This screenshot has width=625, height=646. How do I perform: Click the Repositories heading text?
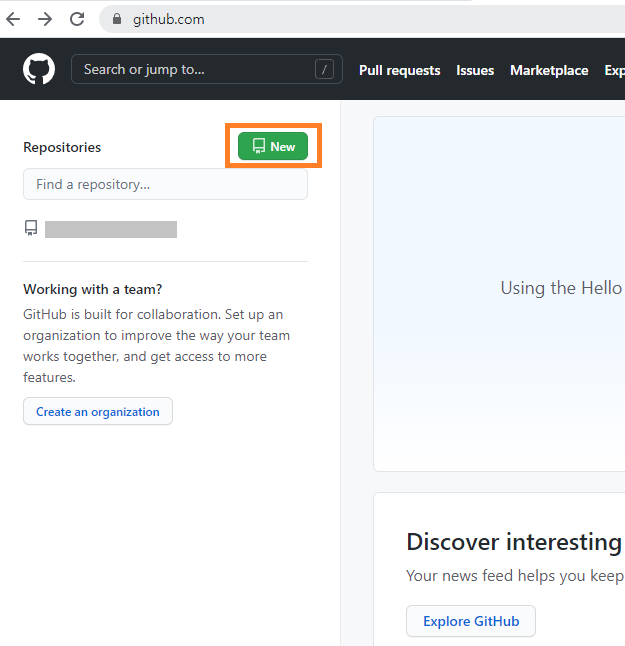(x=62, y=147)
